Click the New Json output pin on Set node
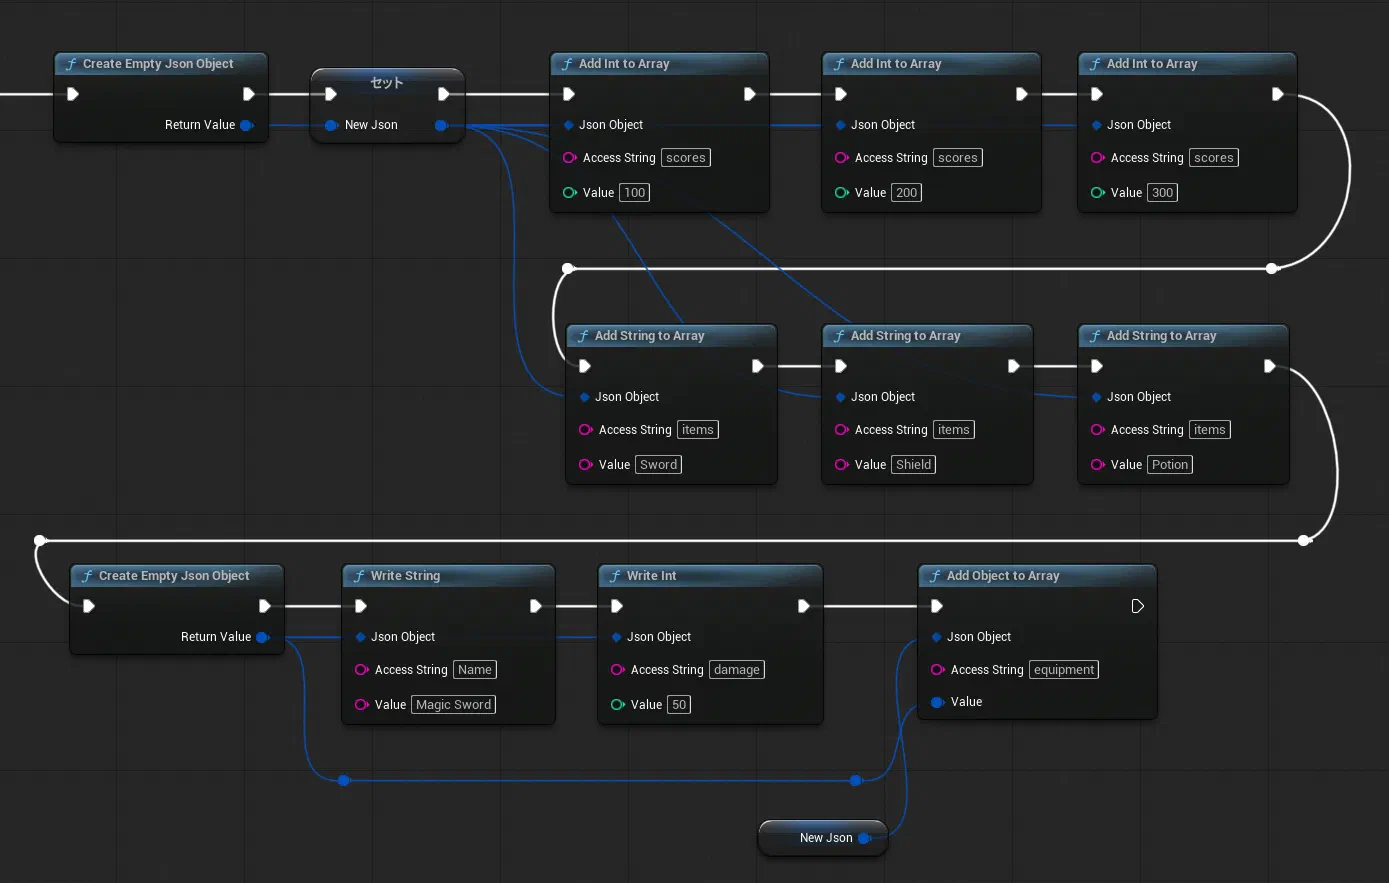The image size is (1389, 883). [441, 125]
